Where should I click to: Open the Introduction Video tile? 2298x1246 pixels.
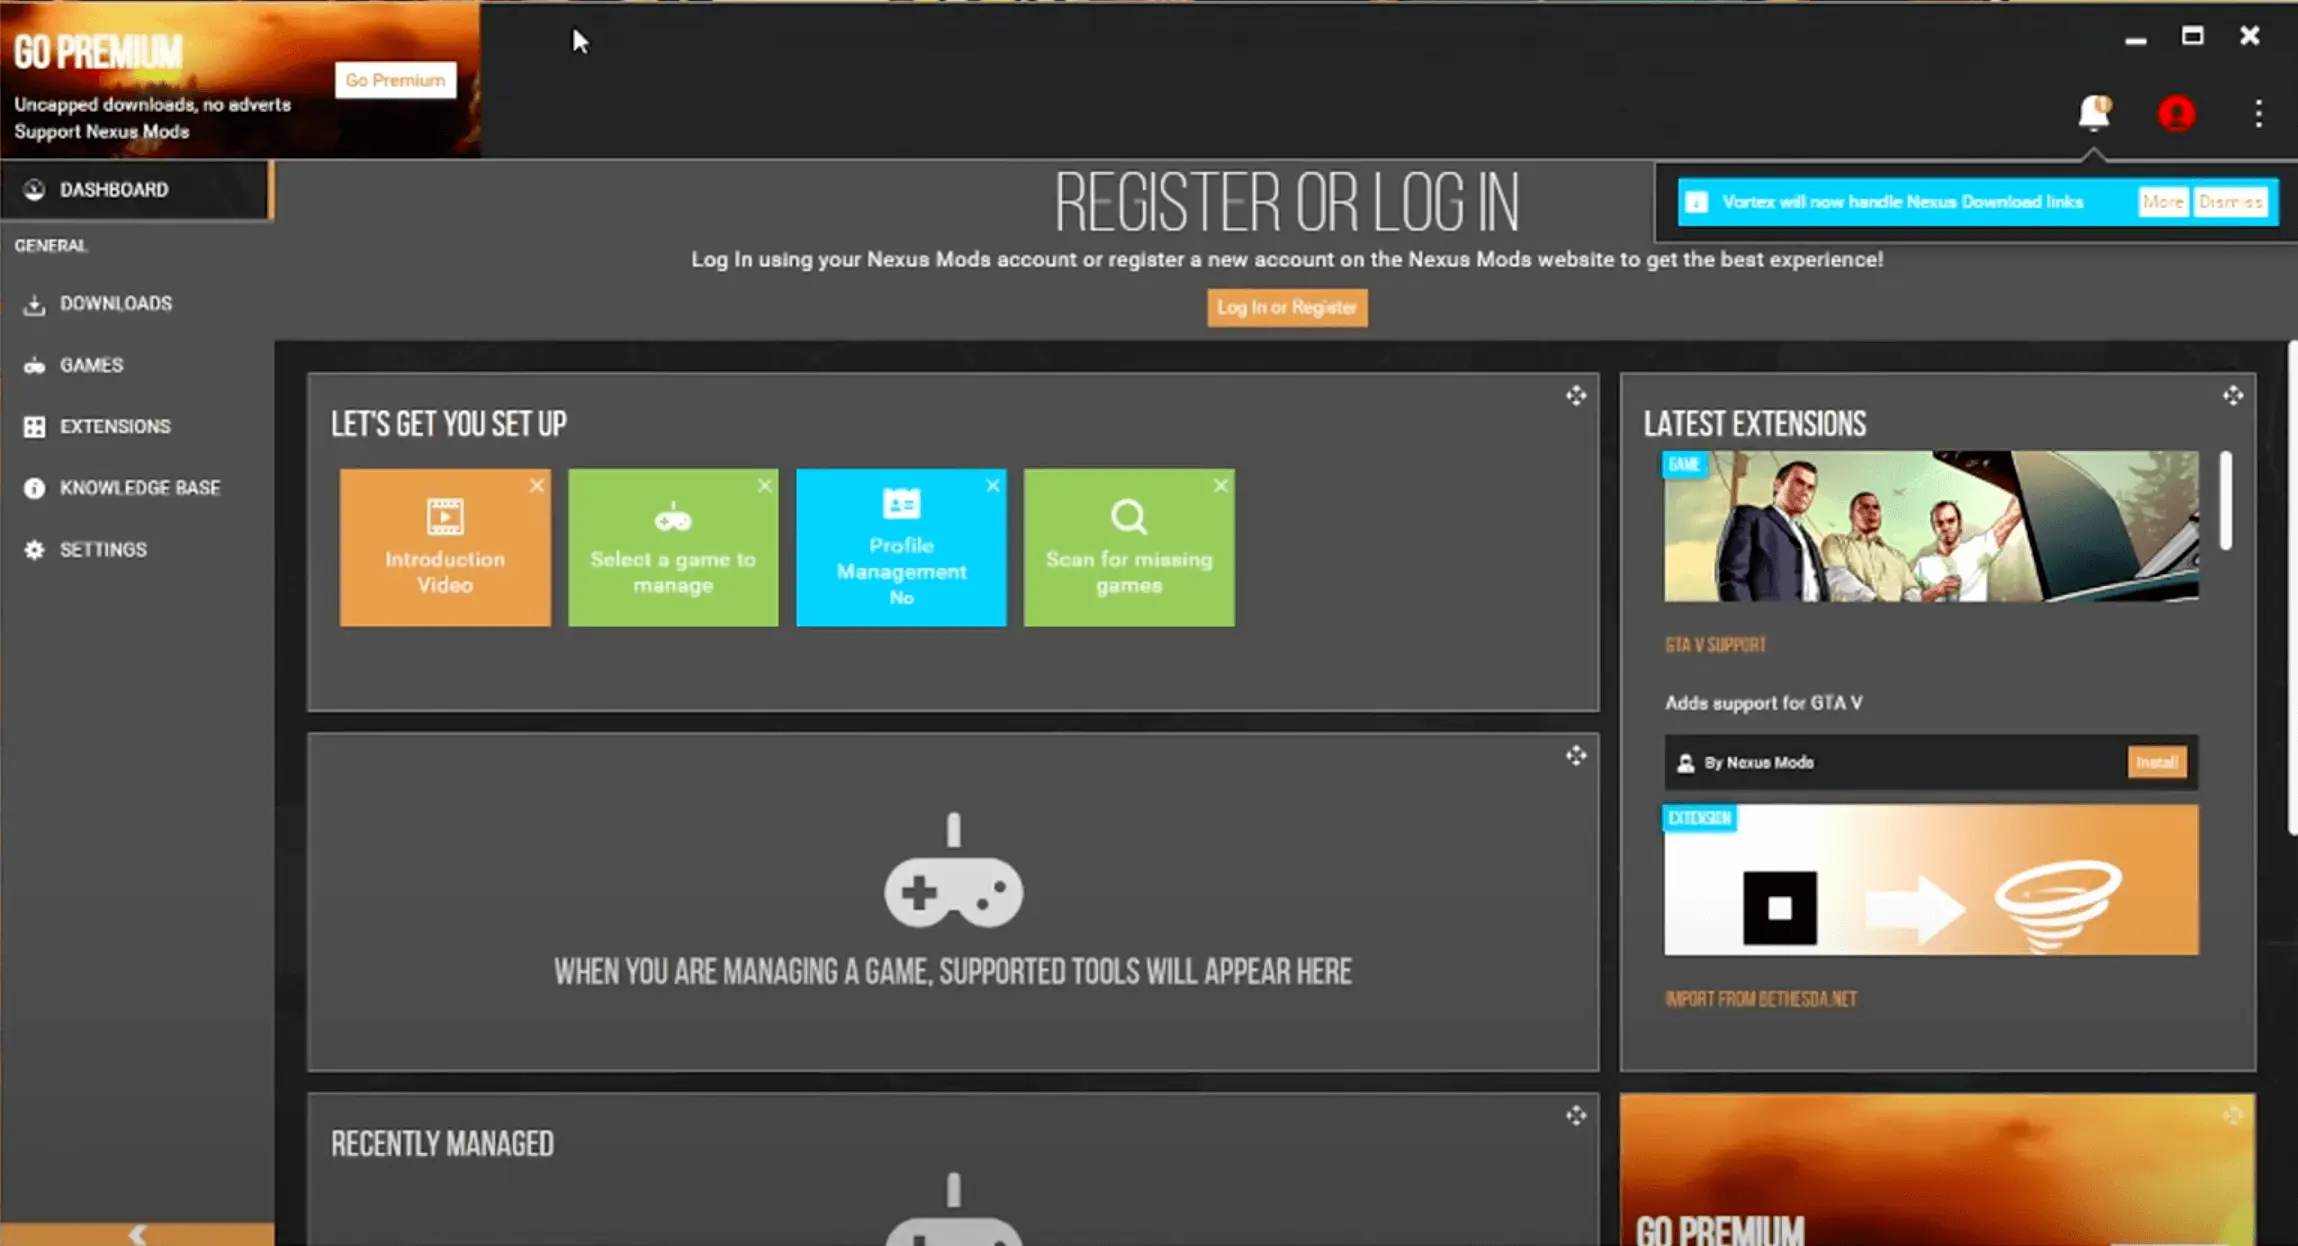pyautogui.click(x=445, y=548)
